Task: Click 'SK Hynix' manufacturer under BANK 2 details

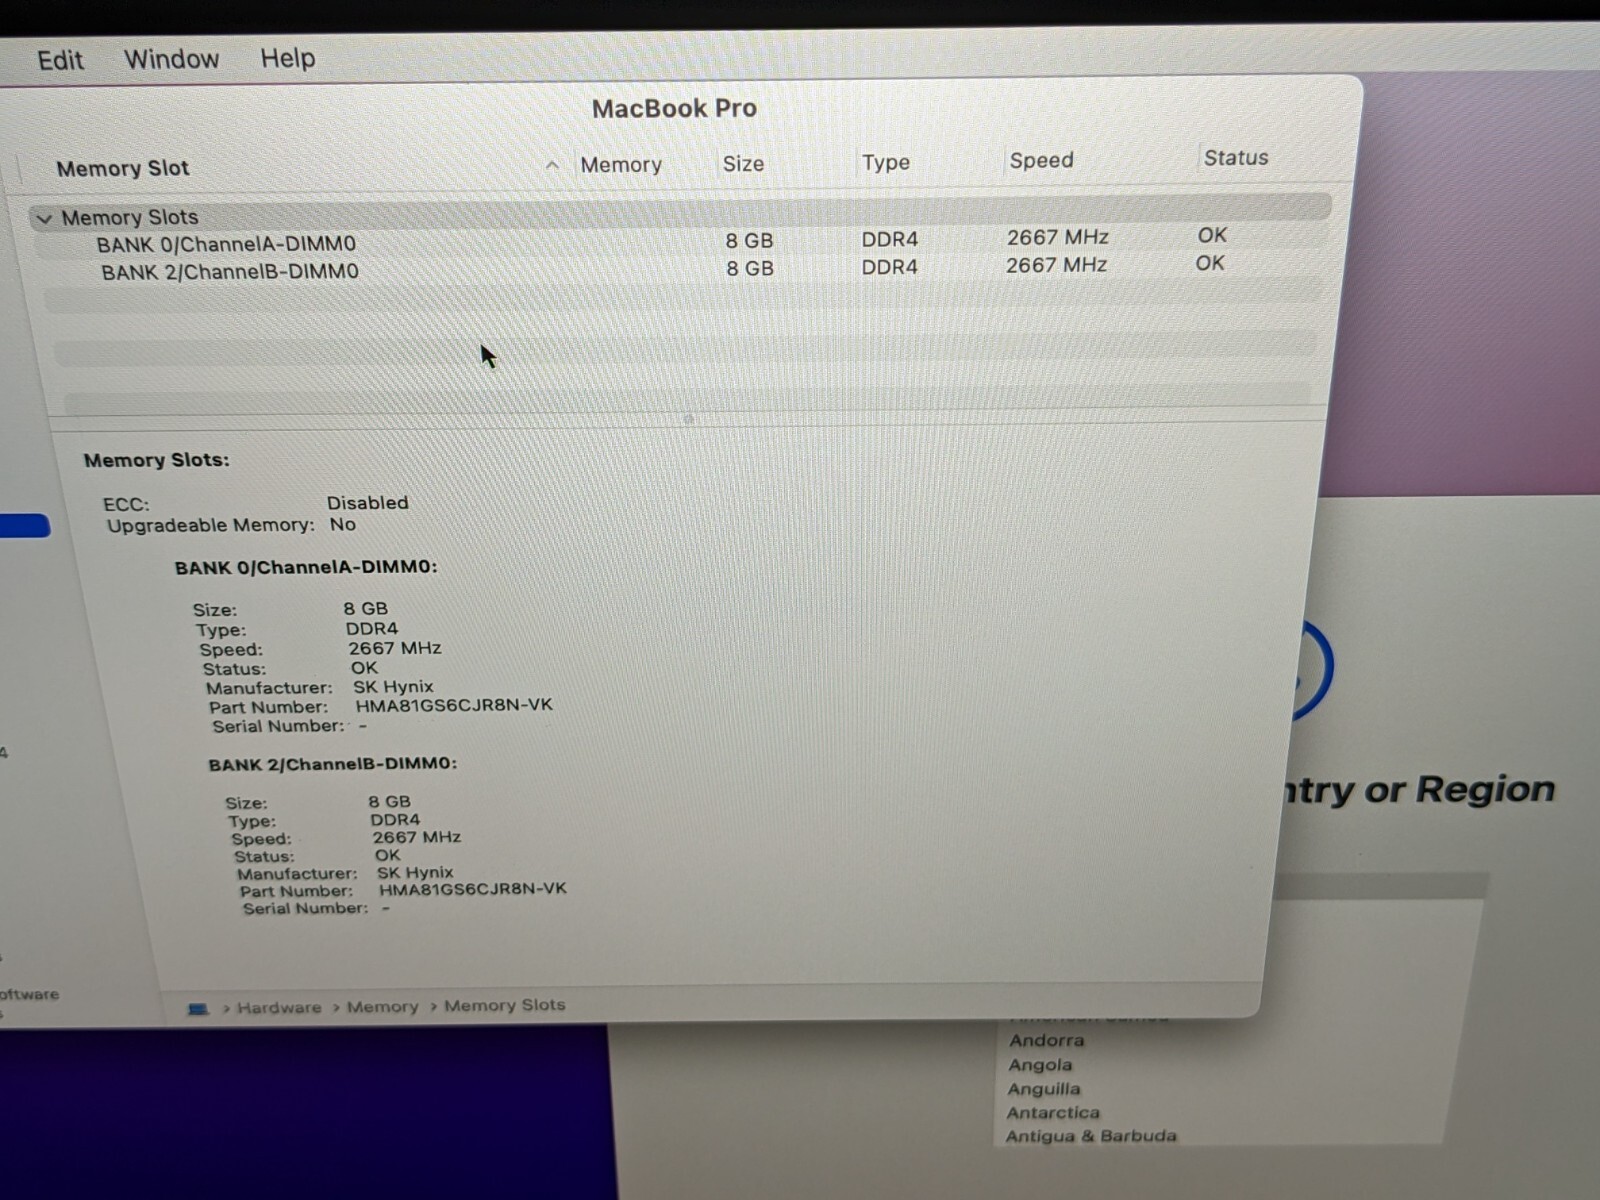Action: (x=415, y=872)
